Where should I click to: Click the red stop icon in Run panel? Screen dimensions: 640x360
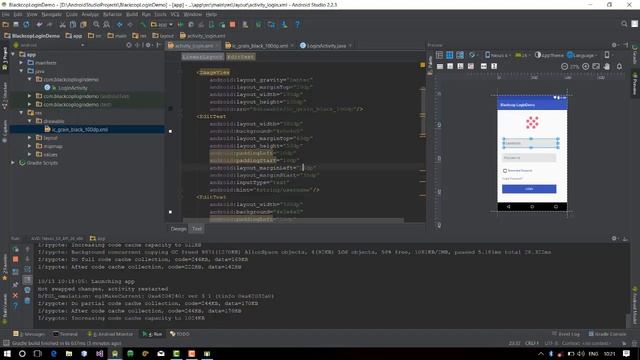(16, 259)
